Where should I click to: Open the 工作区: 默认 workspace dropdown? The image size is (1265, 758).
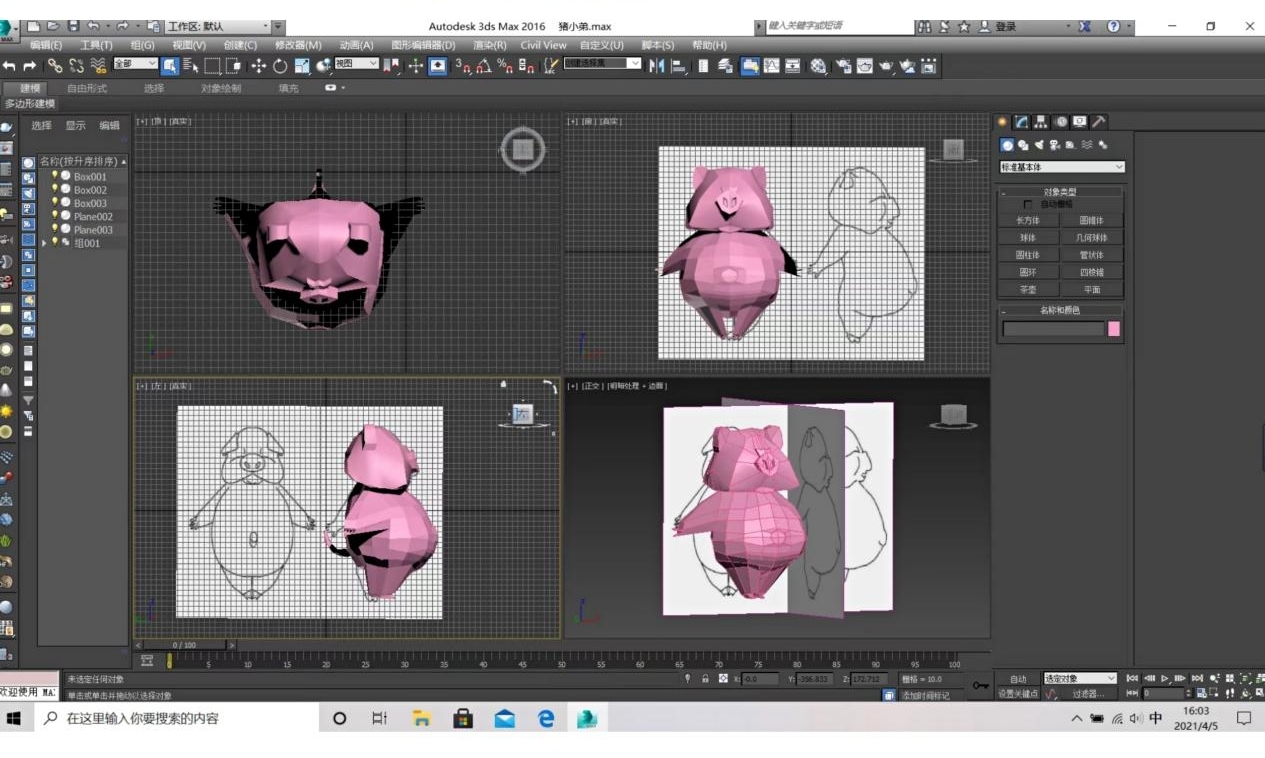coord(224,27)
